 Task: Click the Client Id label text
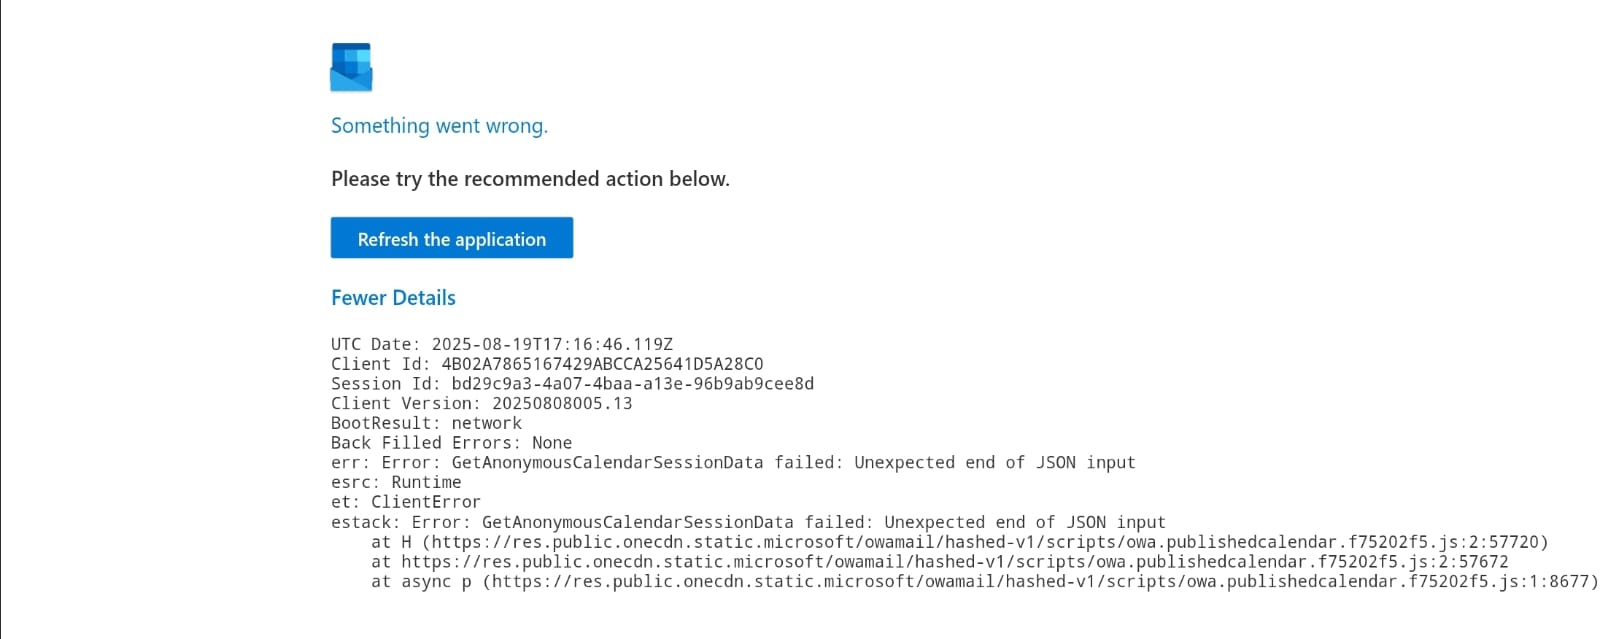[381, 364]
